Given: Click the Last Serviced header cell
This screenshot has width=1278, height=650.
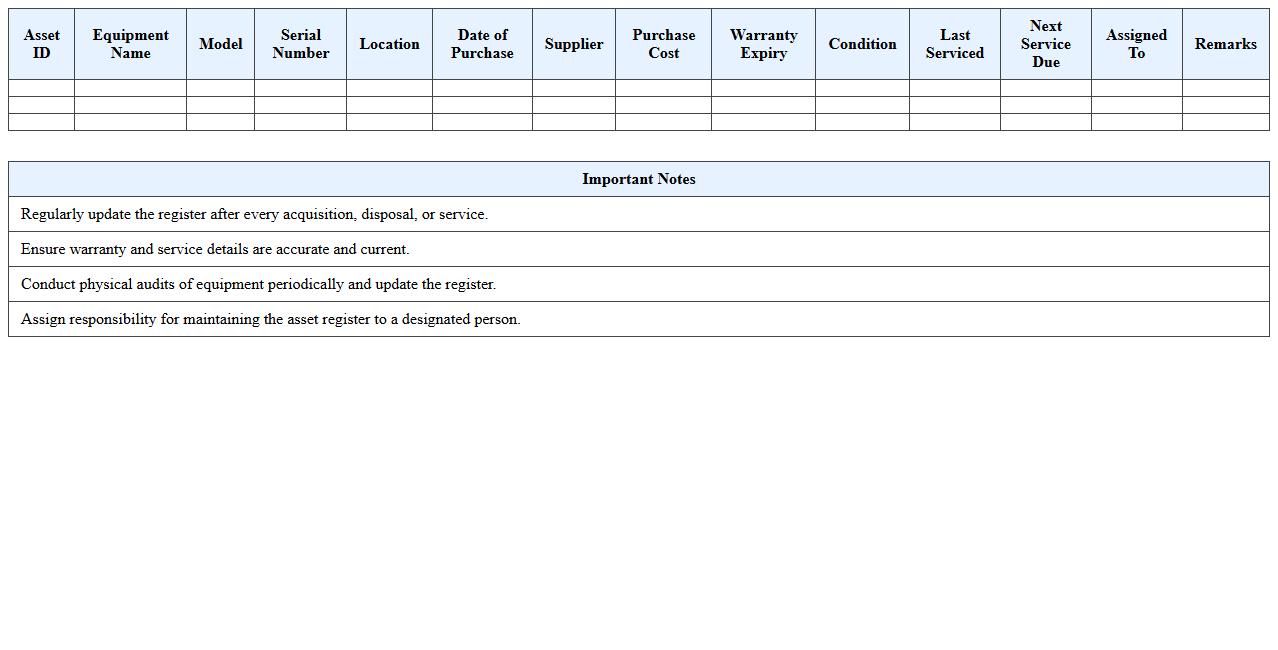Looking at the screenshot, I should click(954, 44).
